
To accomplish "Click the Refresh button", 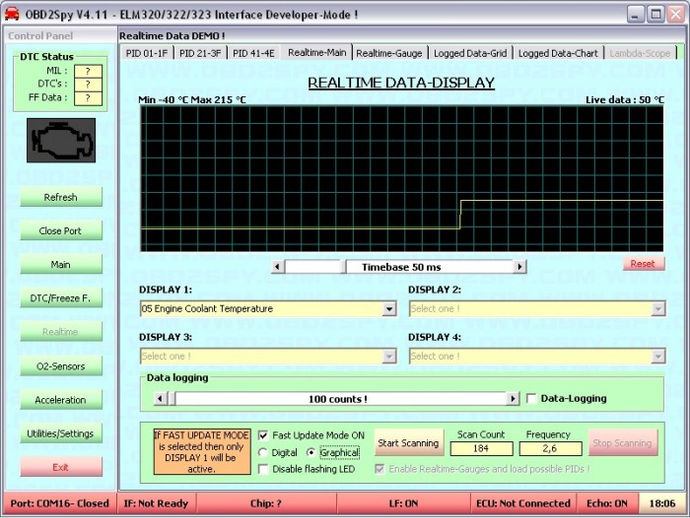I will click(61, 197).
